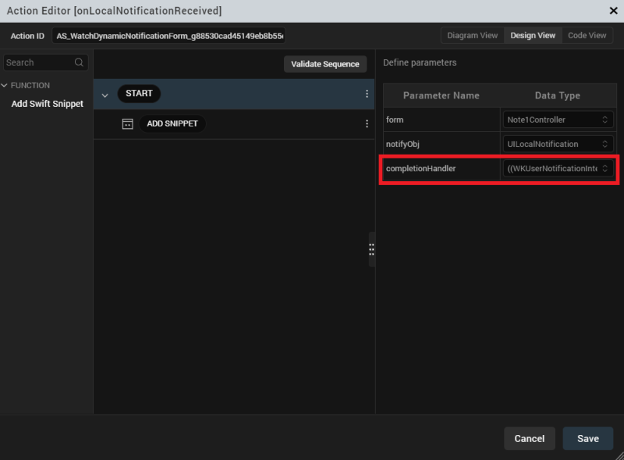Click the Define parameters heading
This screenshot has height=460, width=624.
coord(419,62)
